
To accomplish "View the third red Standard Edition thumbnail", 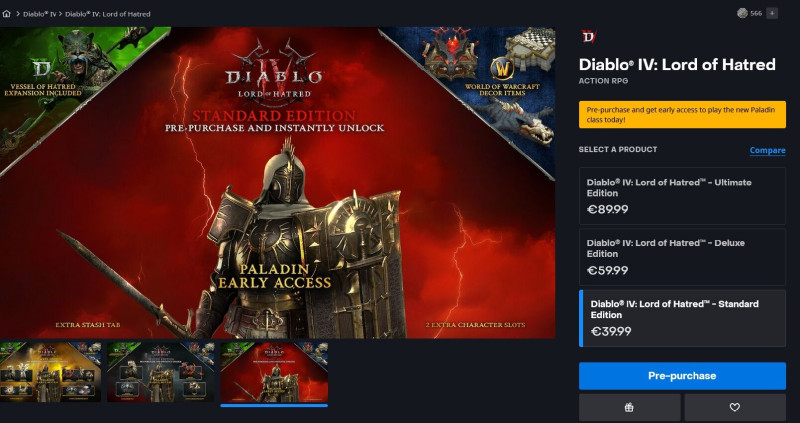I will 274,373.
